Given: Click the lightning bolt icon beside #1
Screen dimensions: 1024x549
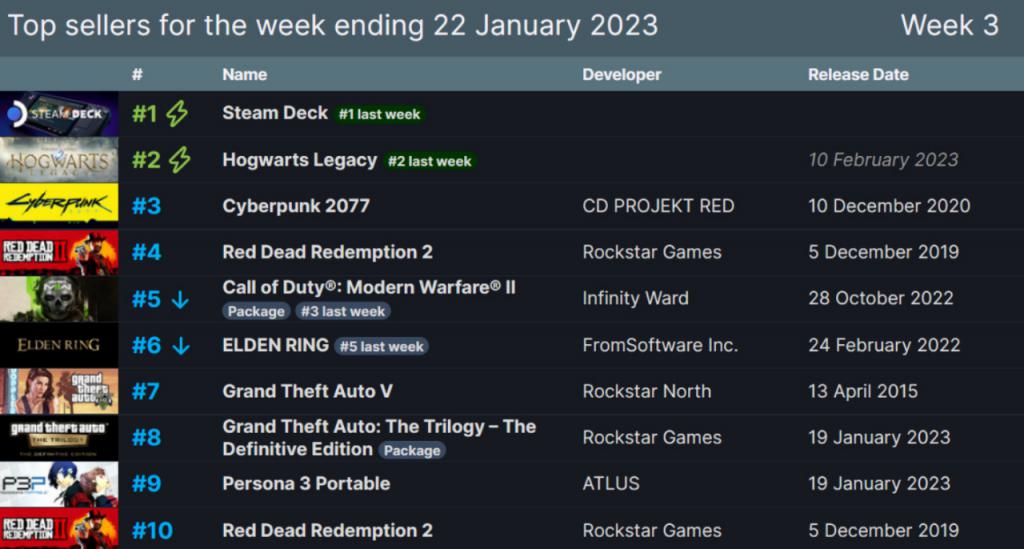Looking at the screenshot, I should point(177,114).
